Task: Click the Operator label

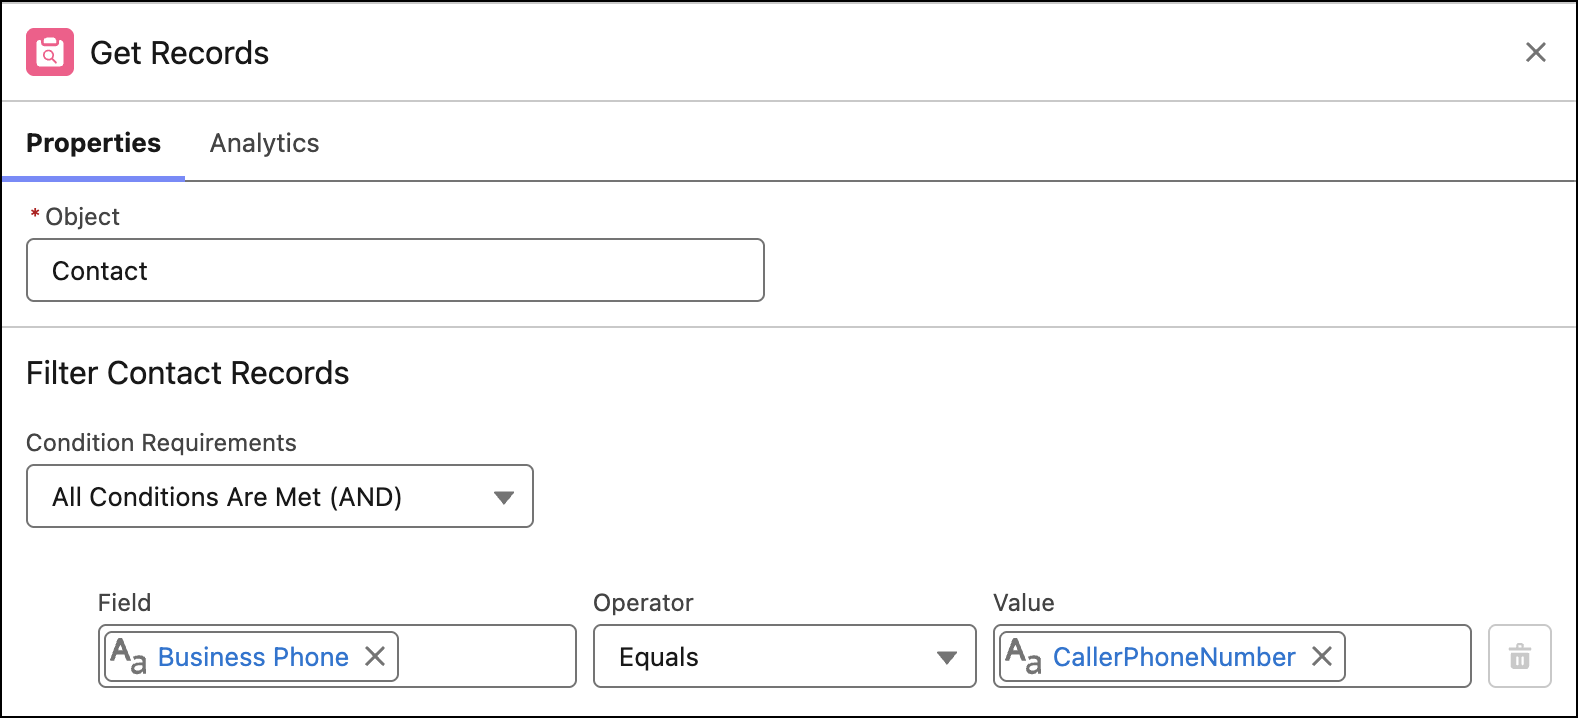Action: pos(643,602)
